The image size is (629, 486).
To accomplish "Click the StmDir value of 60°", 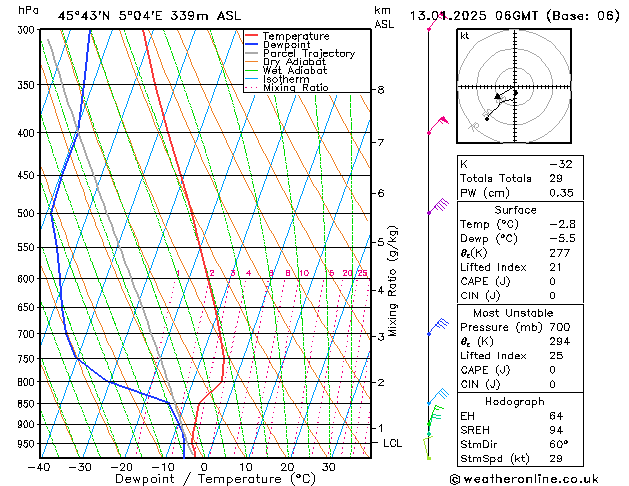I will pyautogui.click(x=558, y=444).
